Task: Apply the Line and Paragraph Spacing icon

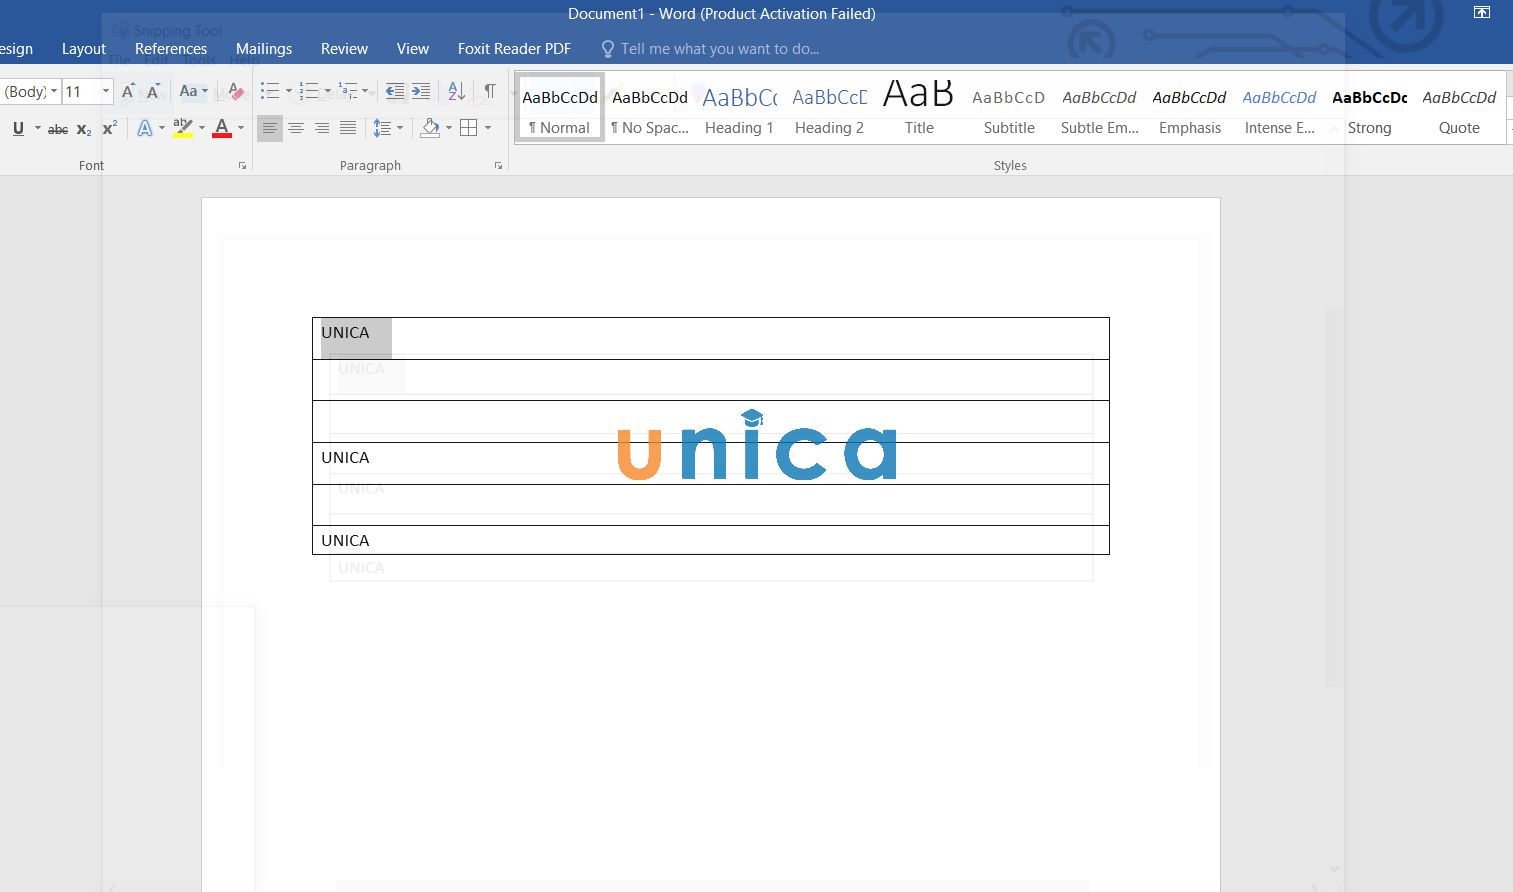Action: pyautogui.click(x=381, y=128)
